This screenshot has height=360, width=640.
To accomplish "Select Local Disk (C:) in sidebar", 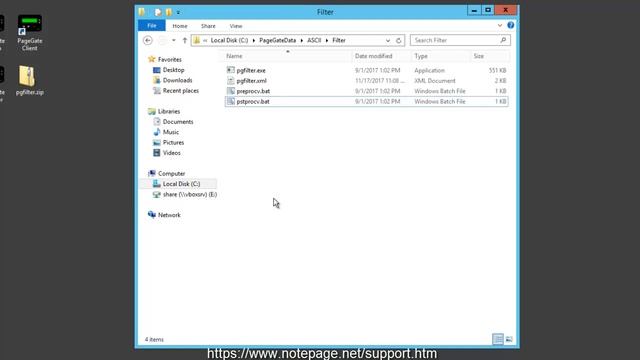I will click(x=181, y=184).
